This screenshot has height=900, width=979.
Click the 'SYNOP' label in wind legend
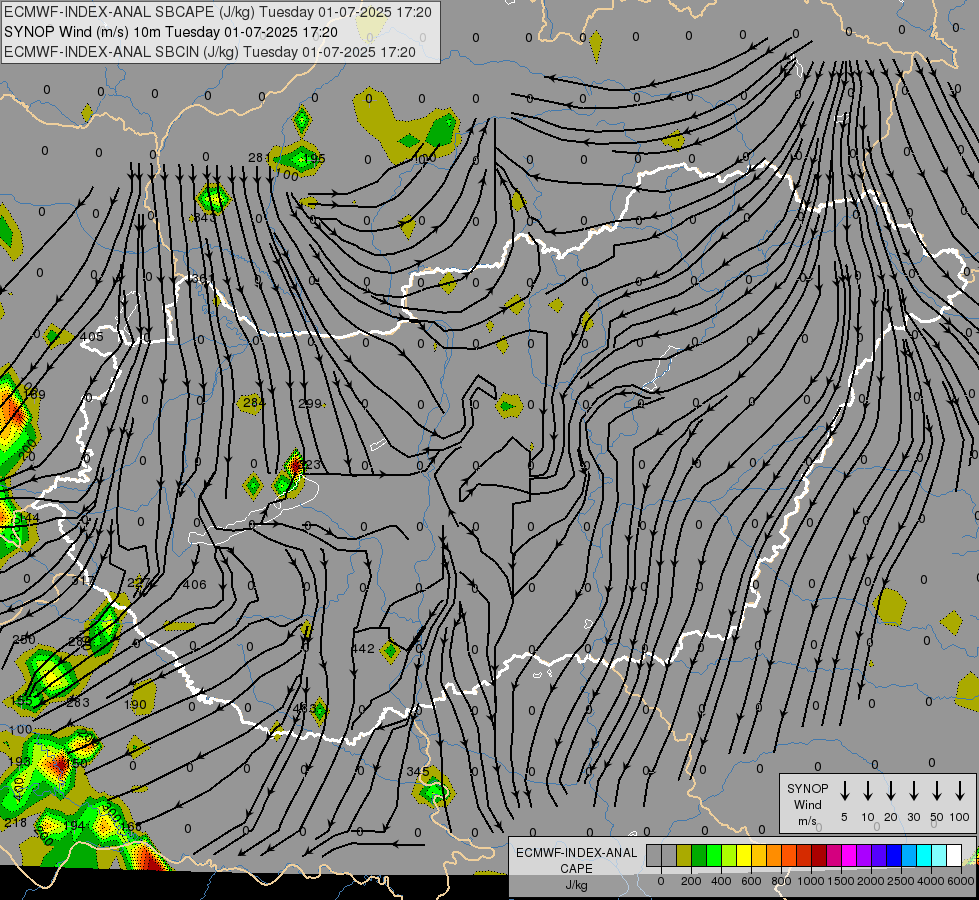(x=807, y=789)
